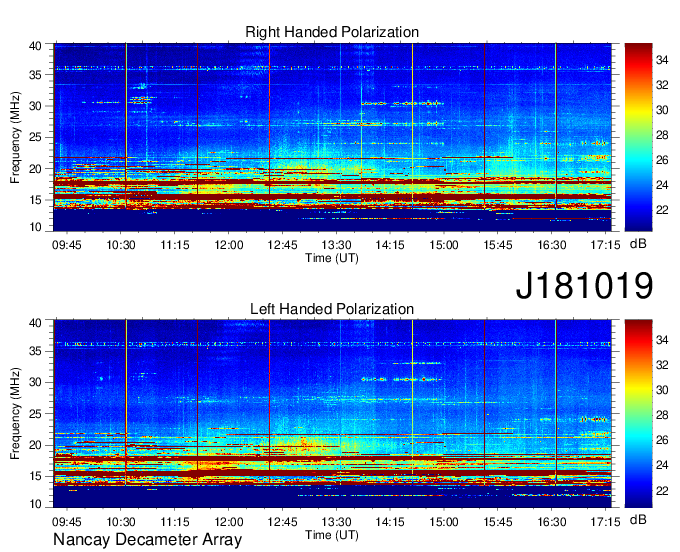This screenshot has width=680, height=552.
Task: Click the Nancay Decameter Array caption
Action: (147, 539)
